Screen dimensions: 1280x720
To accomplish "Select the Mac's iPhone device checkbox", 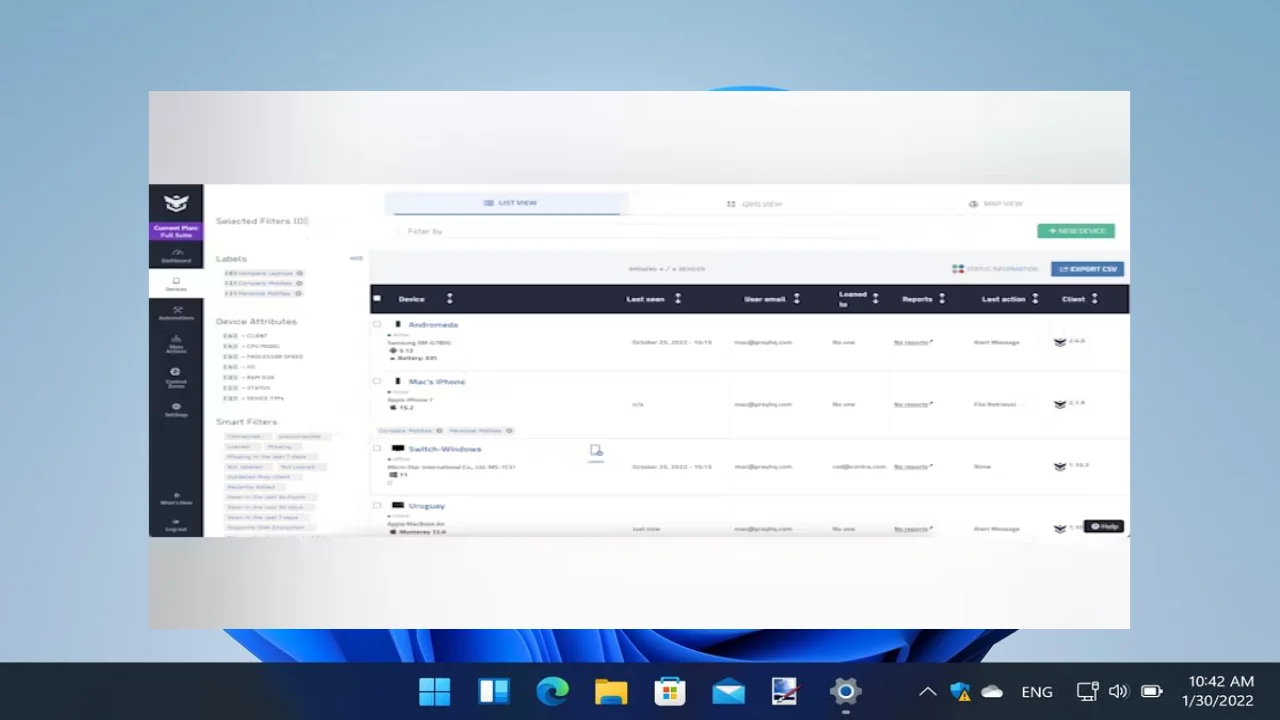I will coord(377,381).
